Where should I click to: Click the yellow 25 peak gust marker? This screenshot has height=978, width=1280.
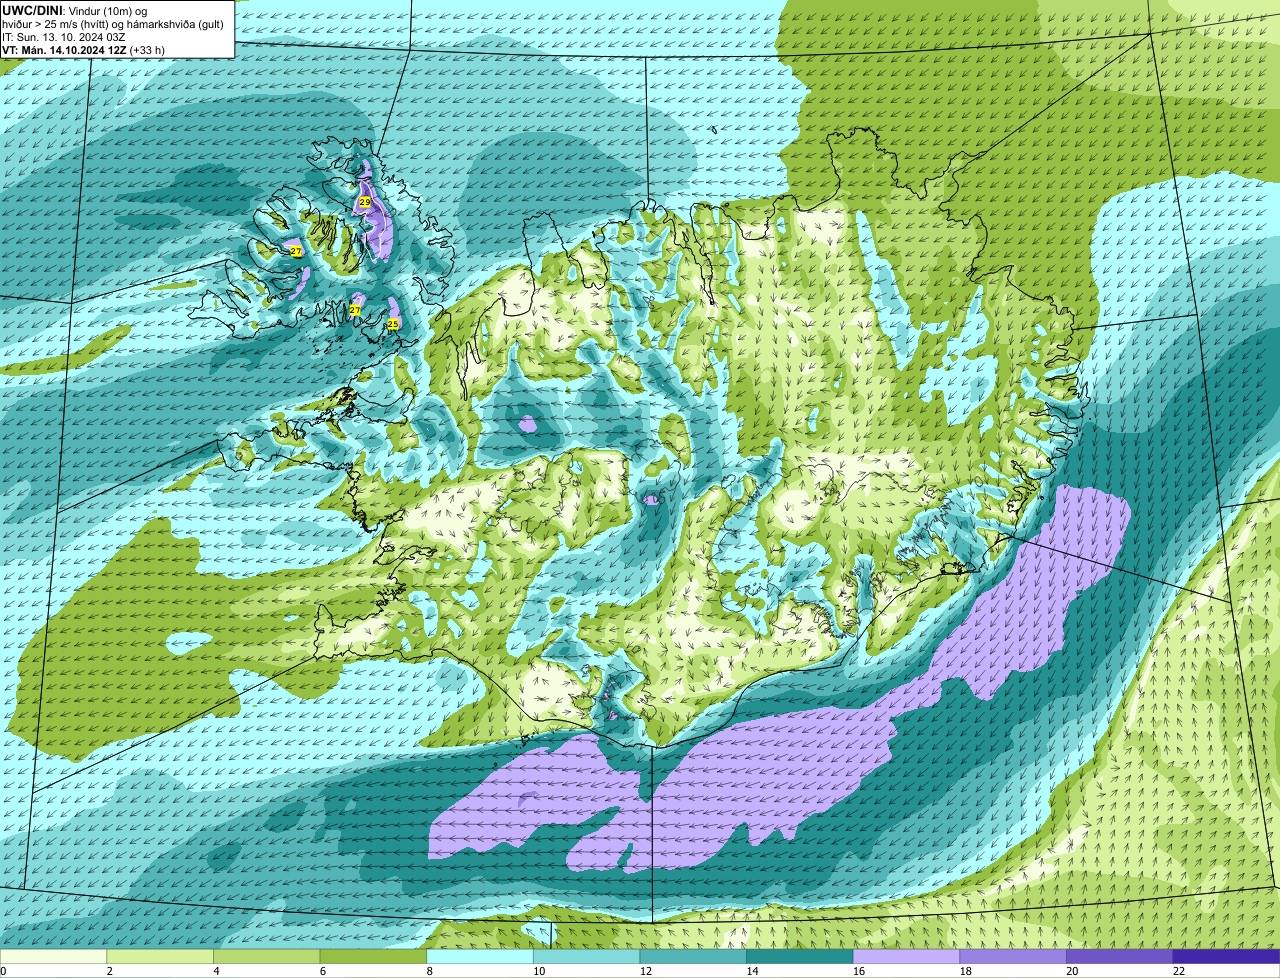[x=393, y=324]
